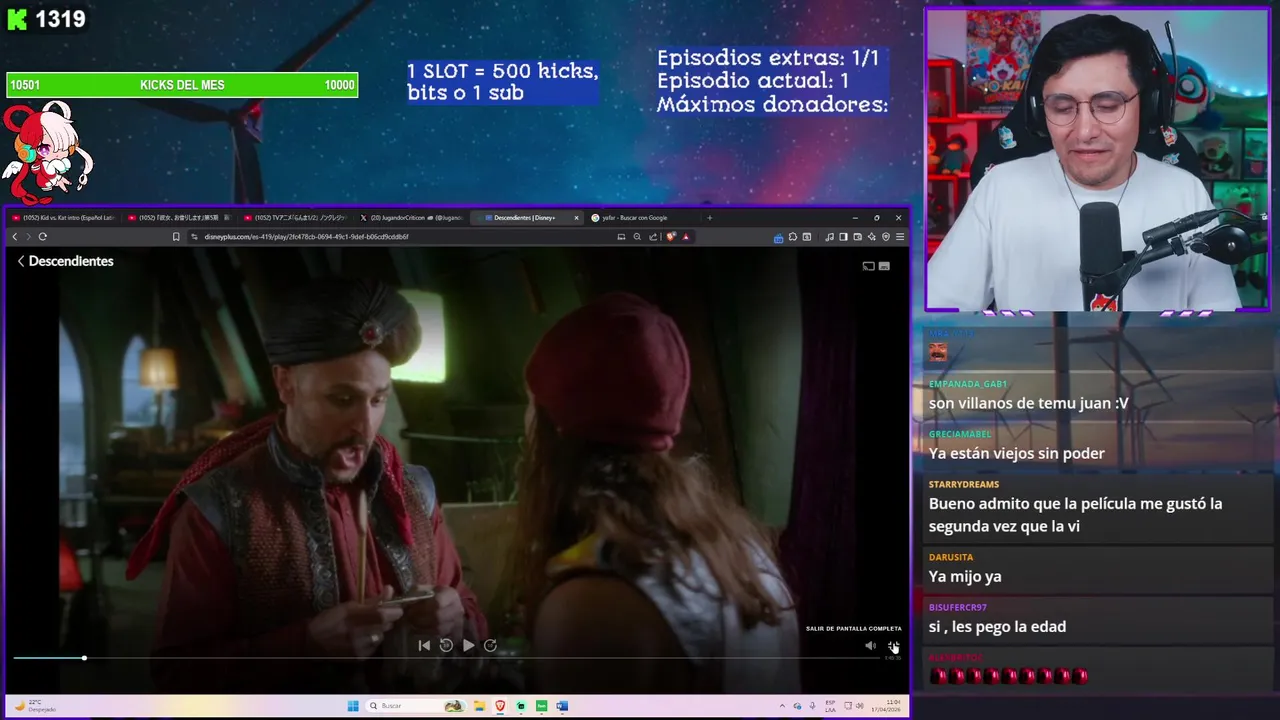1280x720 pixels.
Task: Switch to Kid vs. Kat intro tab
Action: point(63,217)
